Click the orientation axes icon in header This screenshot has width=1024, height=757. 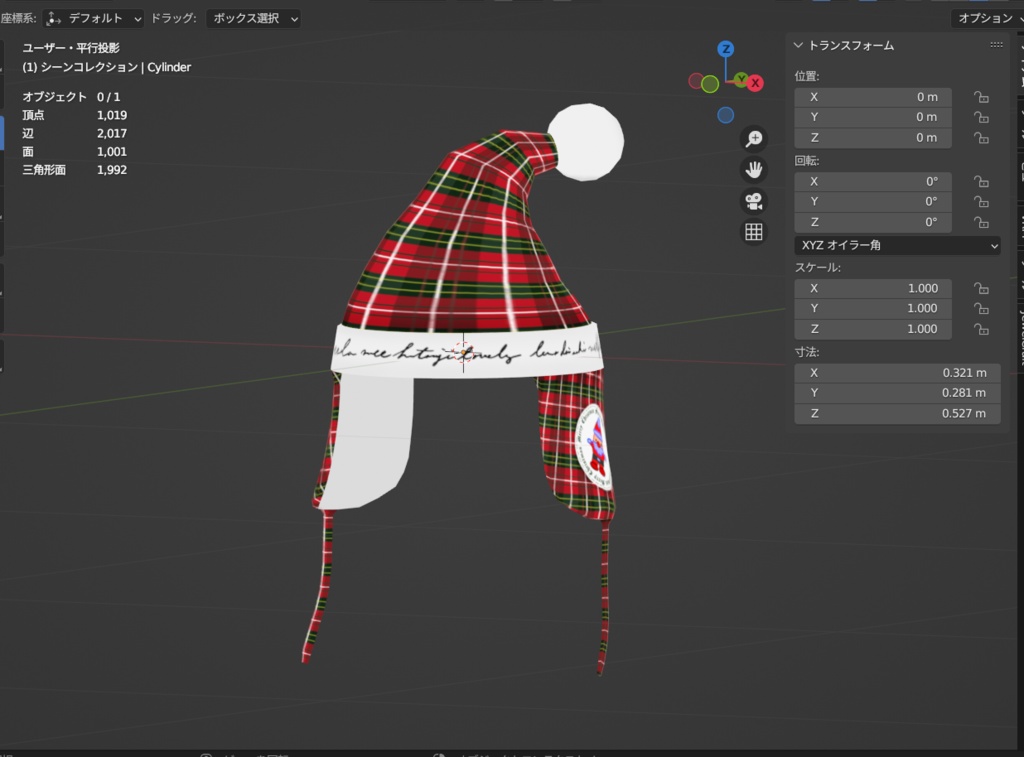click(x=54, y=18)
